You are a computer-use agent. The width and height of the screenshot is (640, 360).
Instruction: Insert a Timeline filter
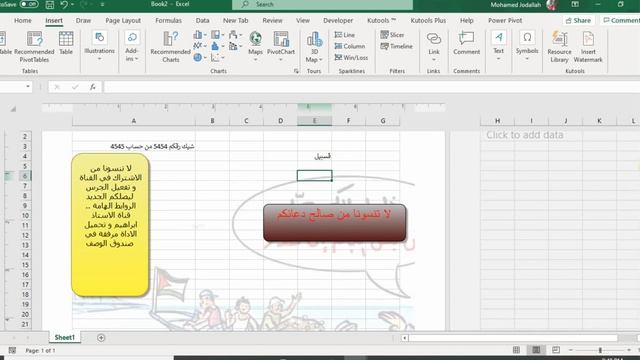396,46
